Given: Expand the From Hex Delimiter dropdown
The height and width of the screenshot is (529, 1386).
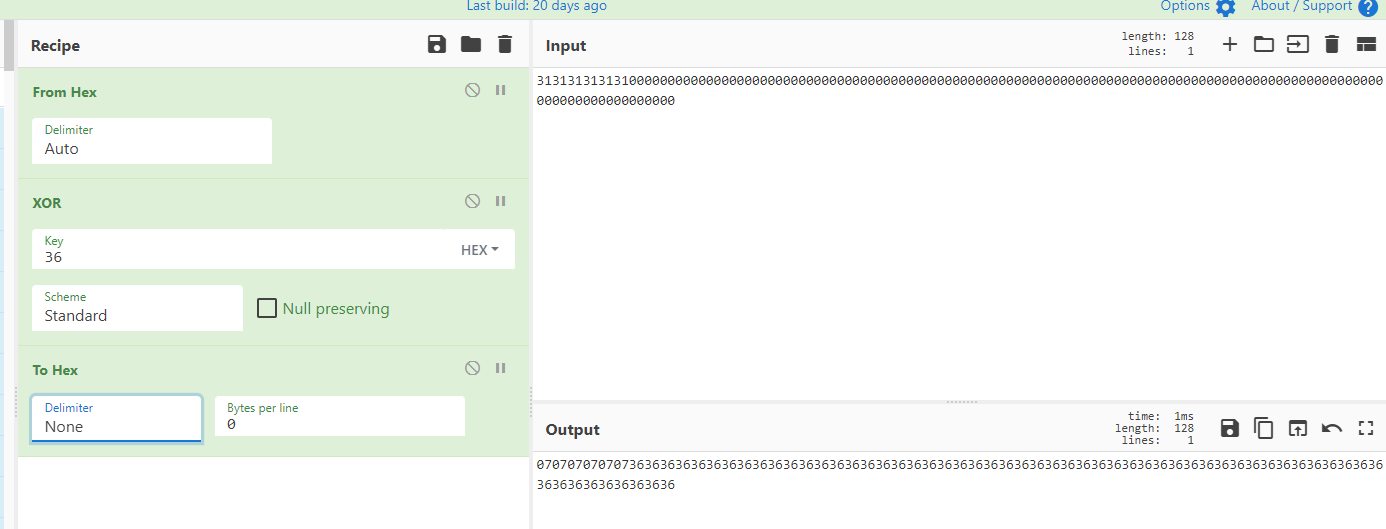Looking at the screenshot, I should click(152, 140).
